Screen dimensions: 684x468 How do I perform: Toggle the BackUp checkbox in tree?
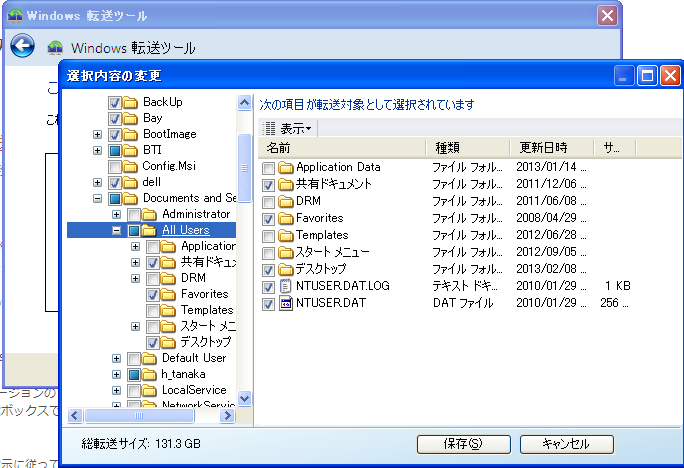115,103
